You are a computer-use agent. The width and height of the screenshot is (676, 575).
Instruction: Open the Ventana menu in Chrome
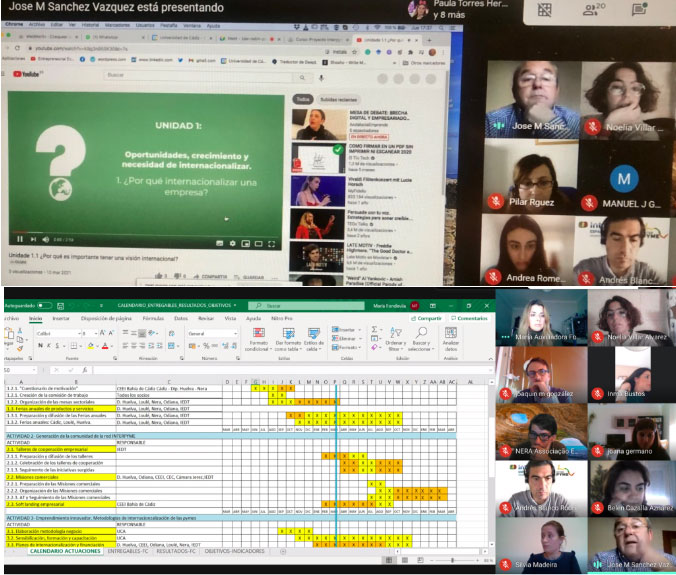pos(192,25)
